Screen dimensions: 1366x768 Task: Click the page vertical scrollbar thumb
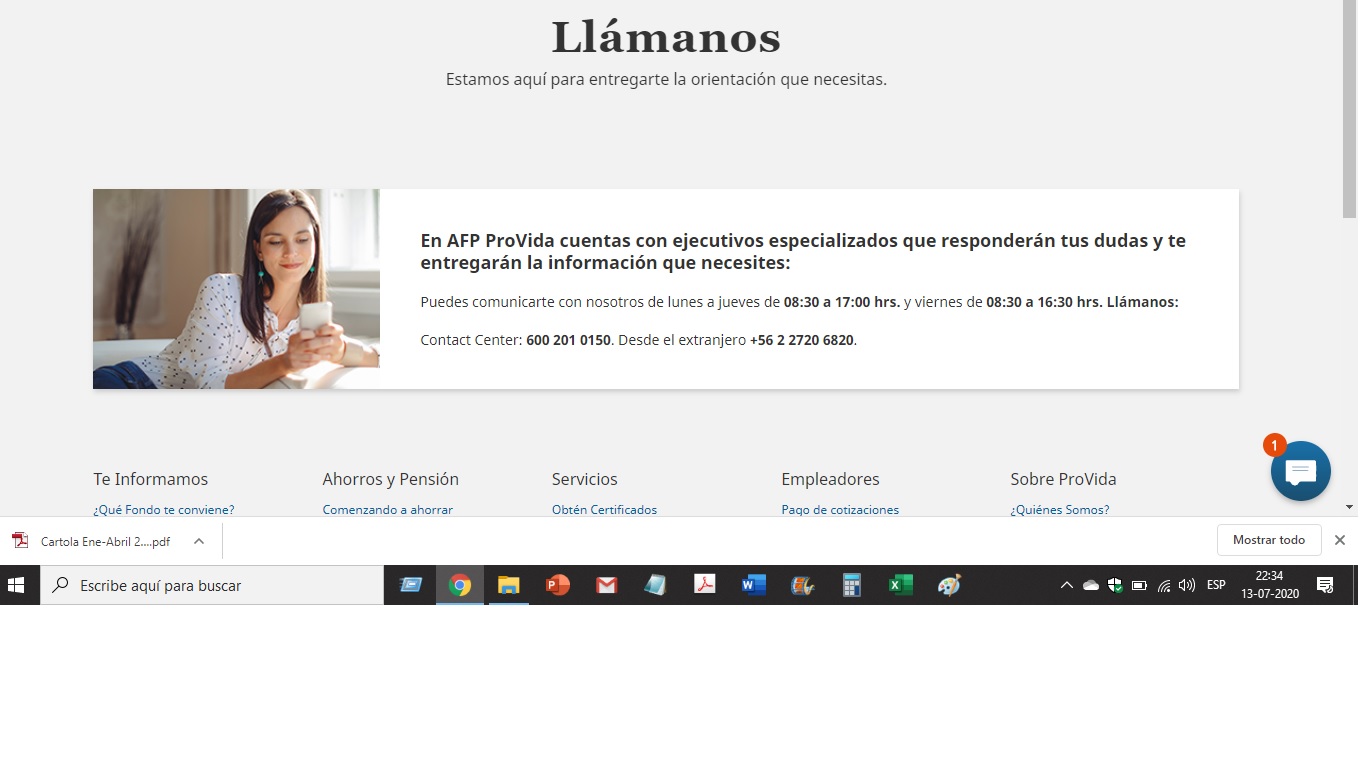click(x=1350, y=109)
